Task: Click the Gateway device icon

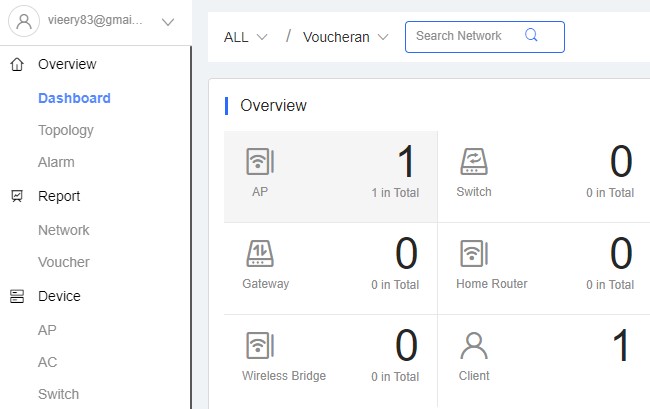Action: coord(260,254)
